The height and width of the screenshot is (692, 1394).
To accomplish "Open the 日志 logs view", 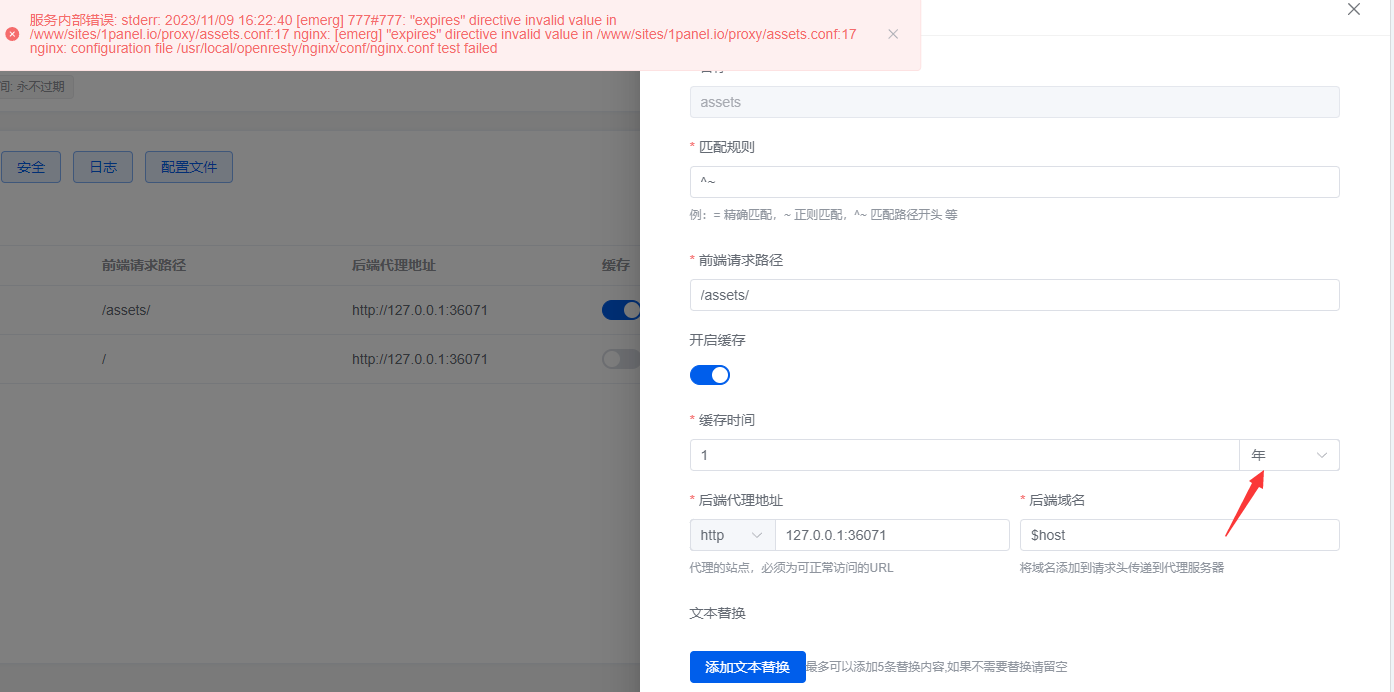I will point(102,166).
